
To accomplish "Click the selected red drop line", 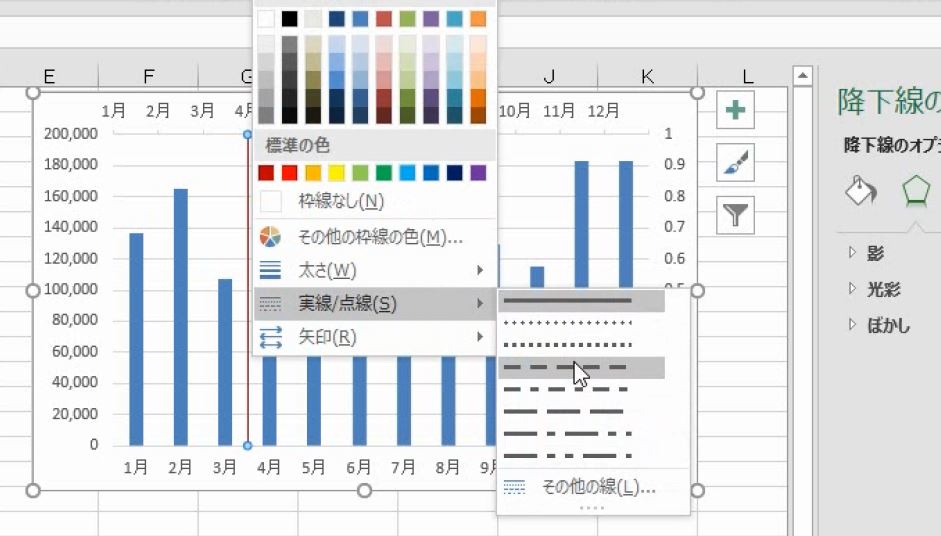I will (247, 288).
